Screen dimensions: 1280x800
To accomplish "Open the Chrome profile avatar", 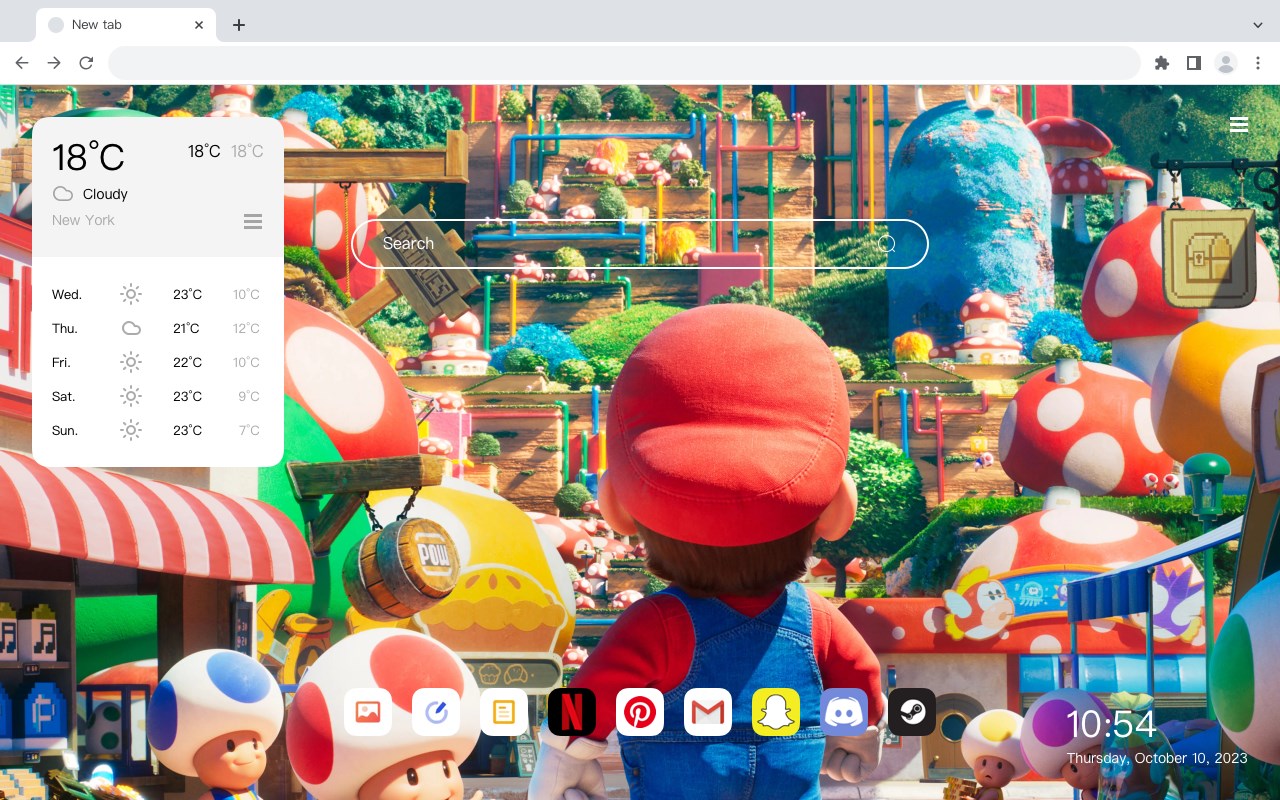I will click(1226, 63).
